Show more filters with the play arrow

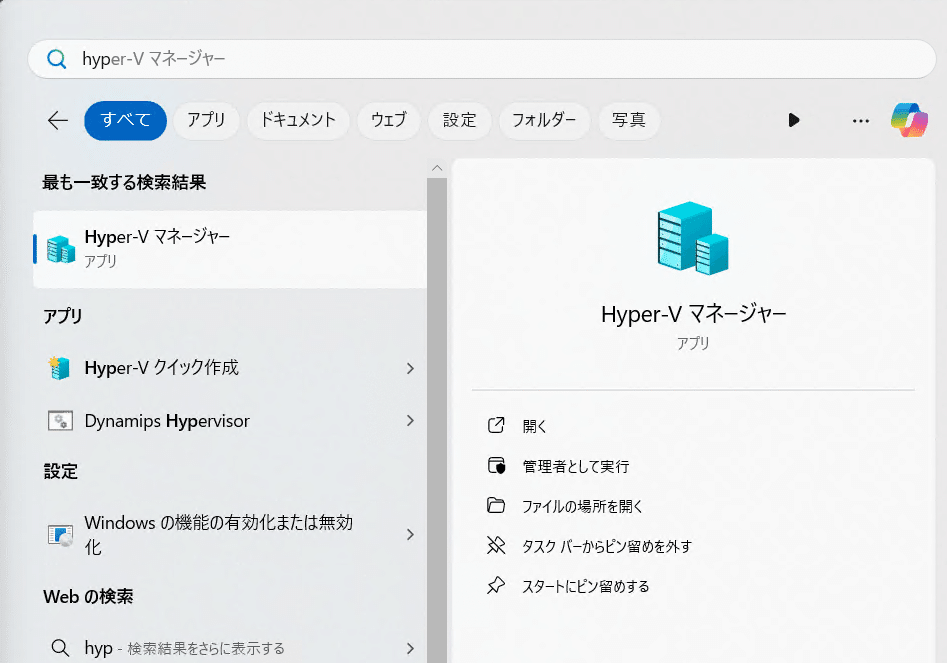coord(794,120)
